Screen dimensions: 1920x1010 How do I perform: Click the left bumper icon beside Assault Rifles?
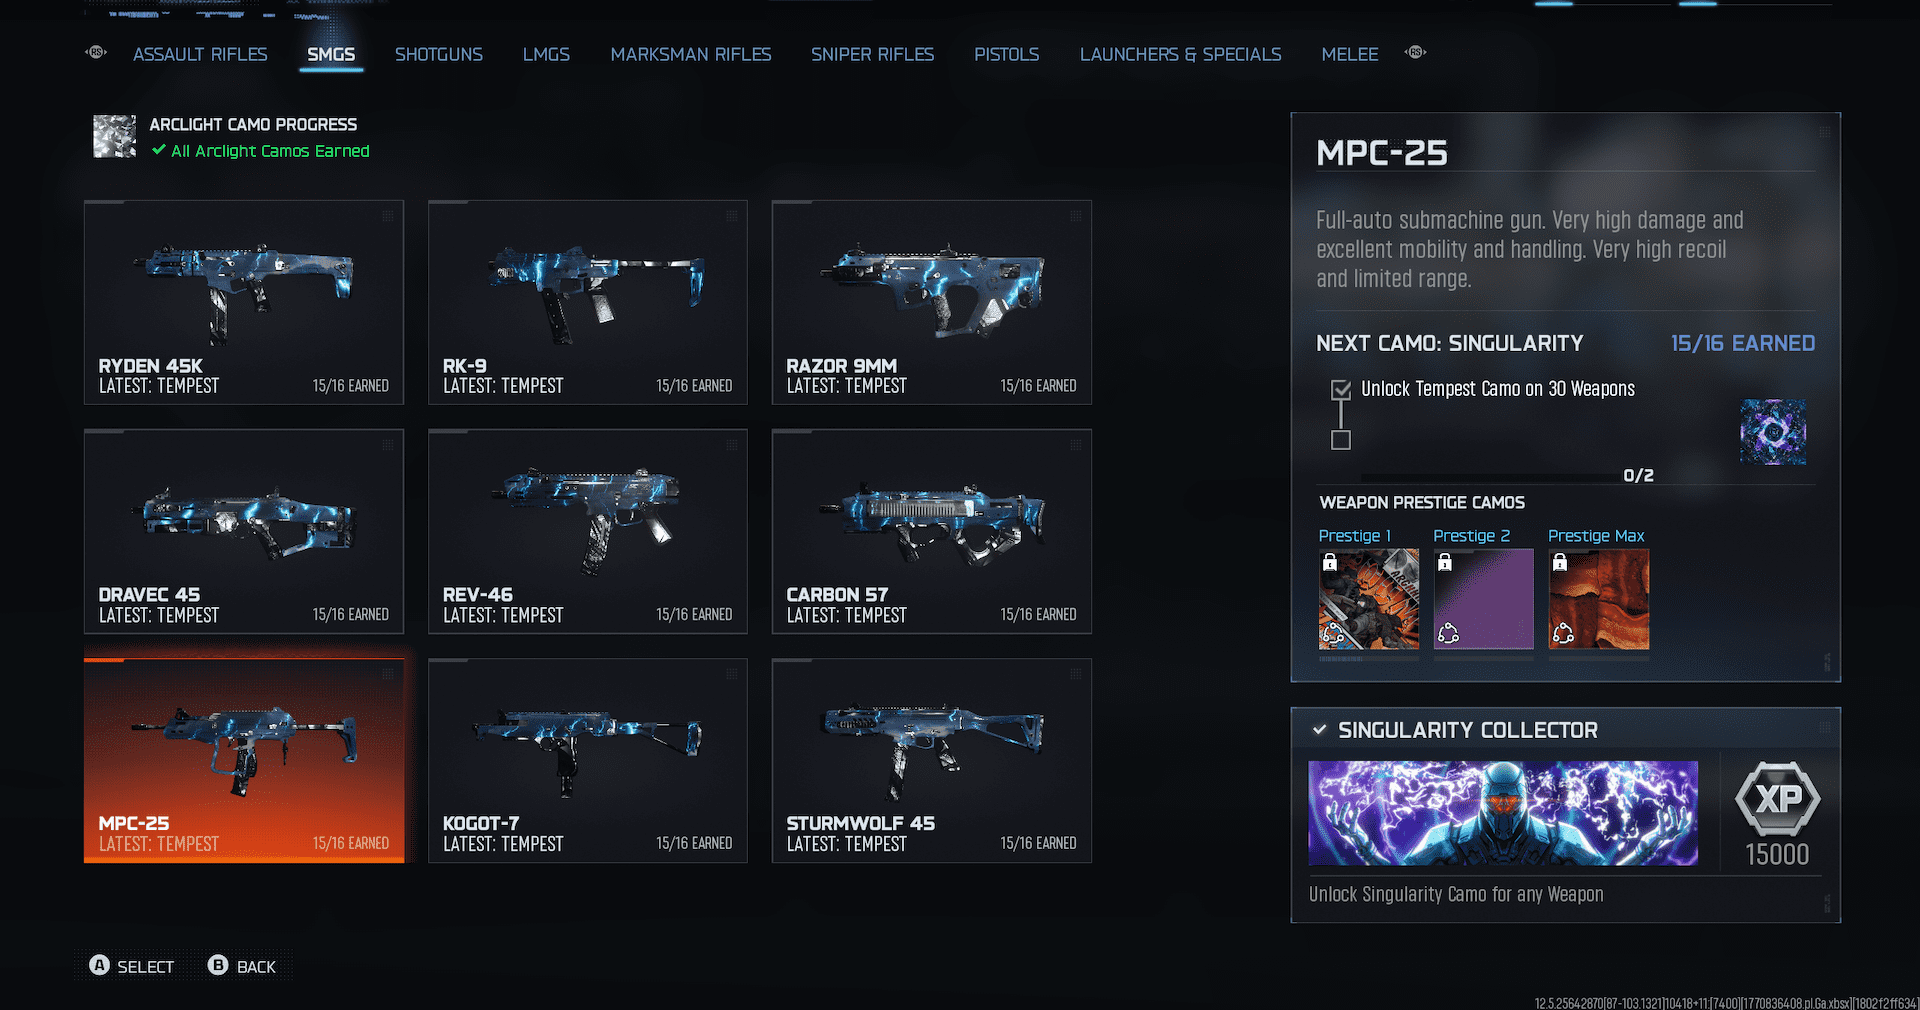point(97,52)
